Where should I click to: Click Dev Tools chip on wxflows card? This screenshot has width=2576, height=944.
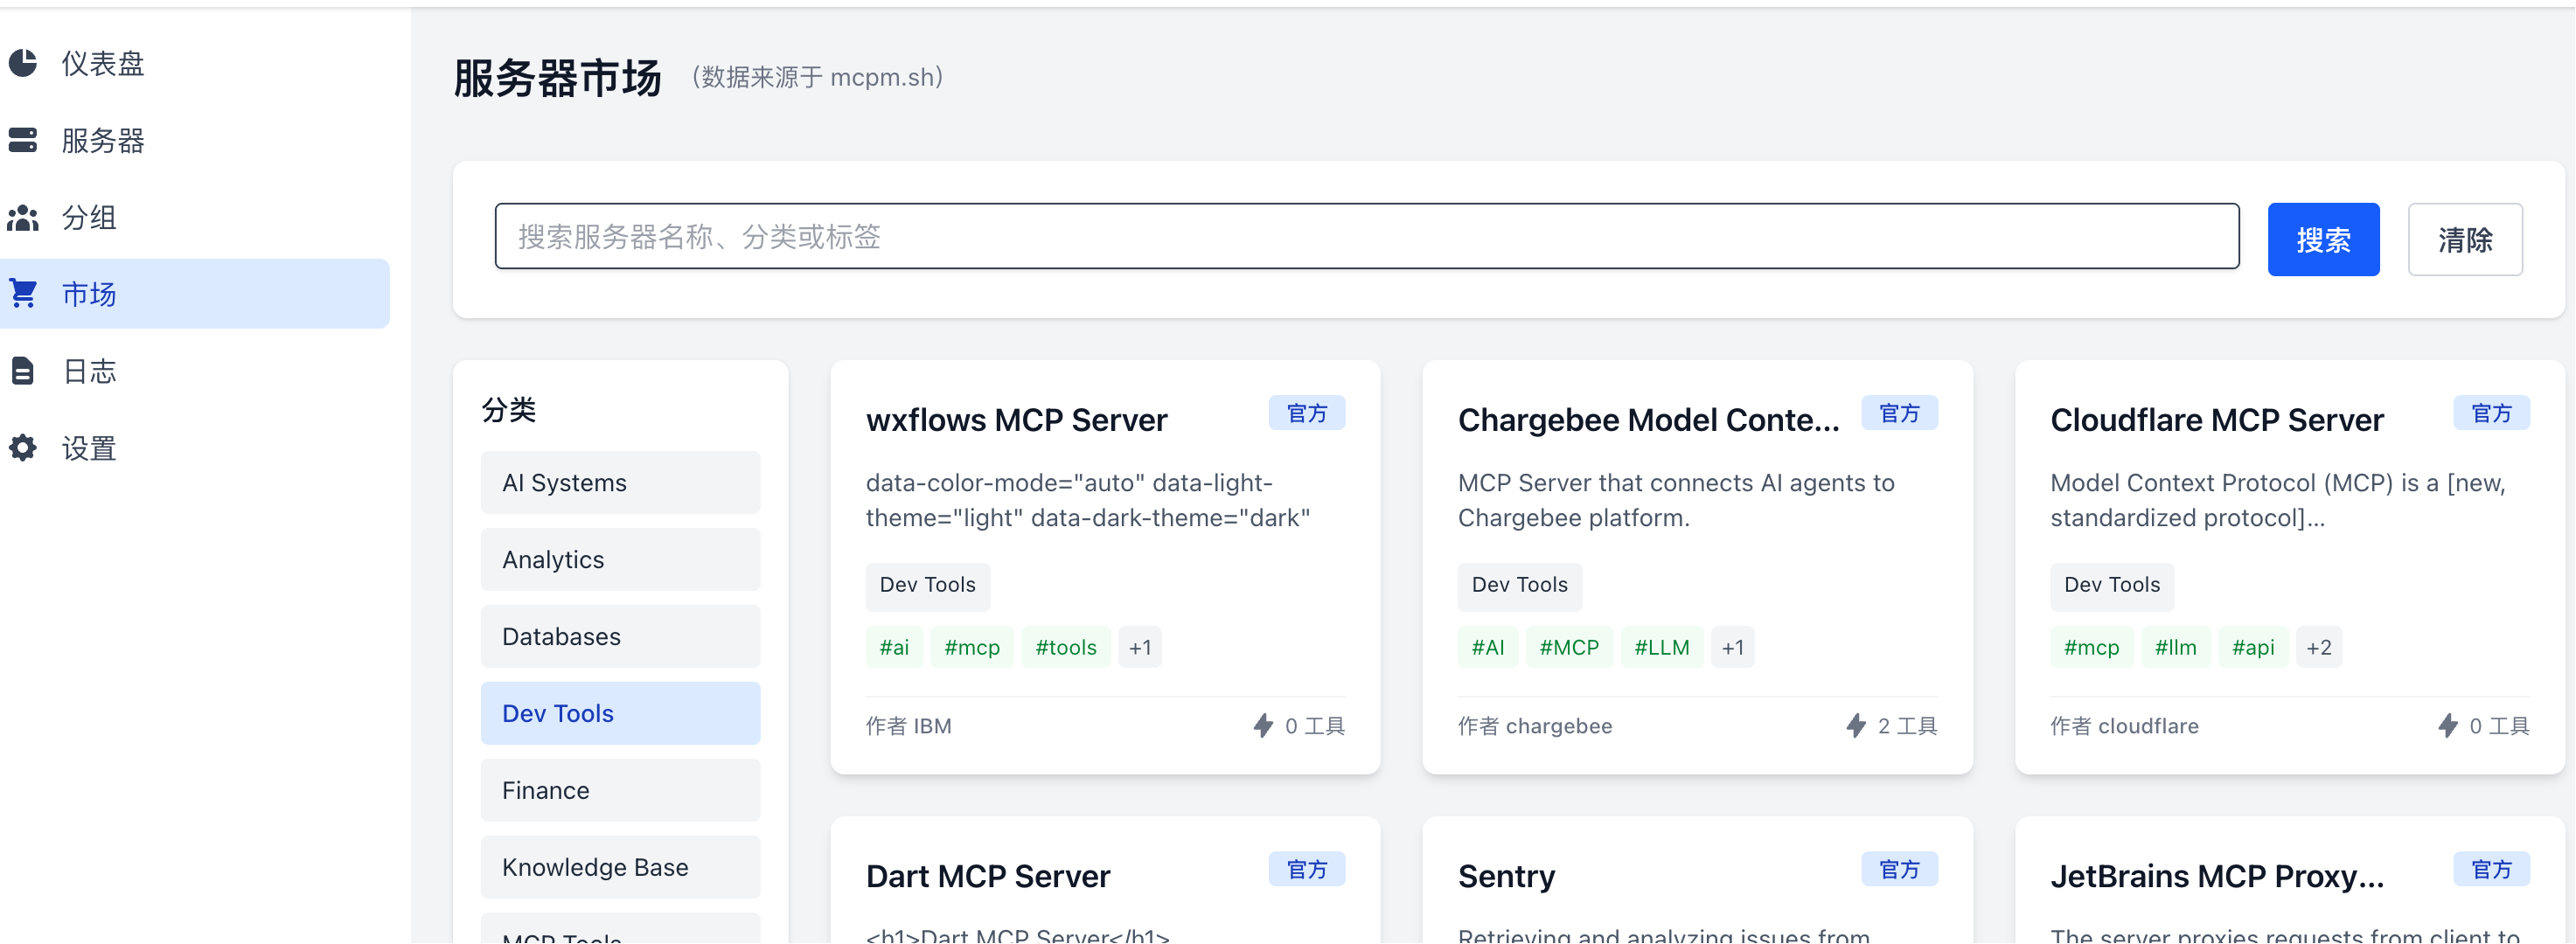tap(928, 586)
